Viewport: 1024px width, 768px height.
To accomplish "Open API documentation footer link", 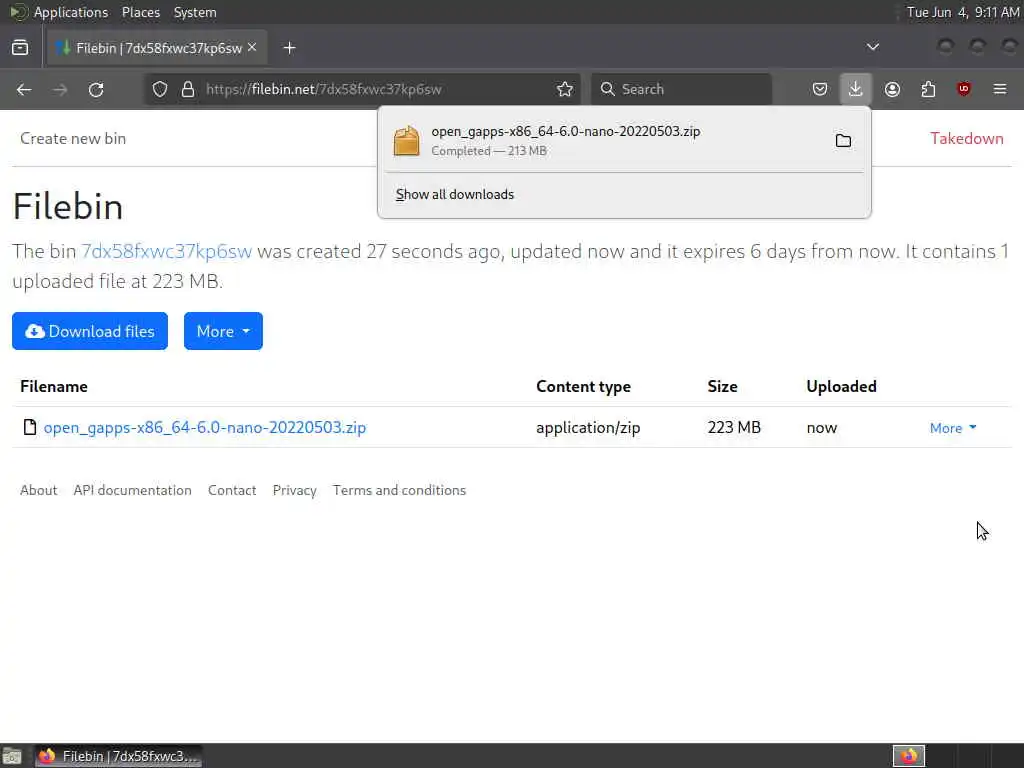I will click(x=133, y=490).
